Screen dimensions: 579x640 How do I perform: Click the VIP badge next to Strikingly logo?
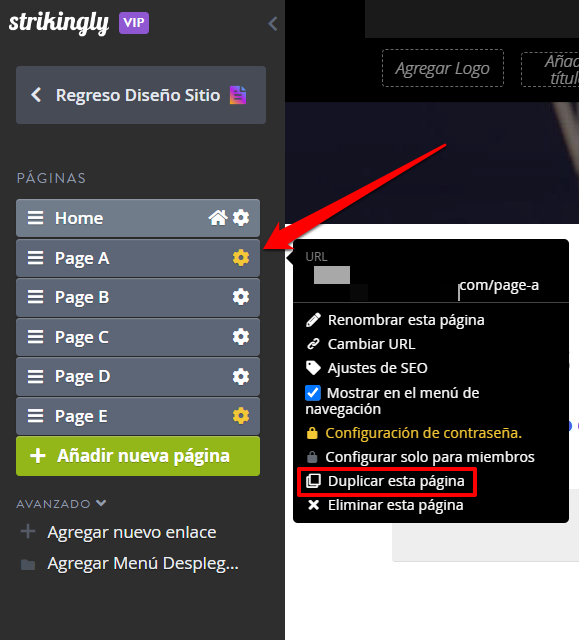click(x=134, y=23)
